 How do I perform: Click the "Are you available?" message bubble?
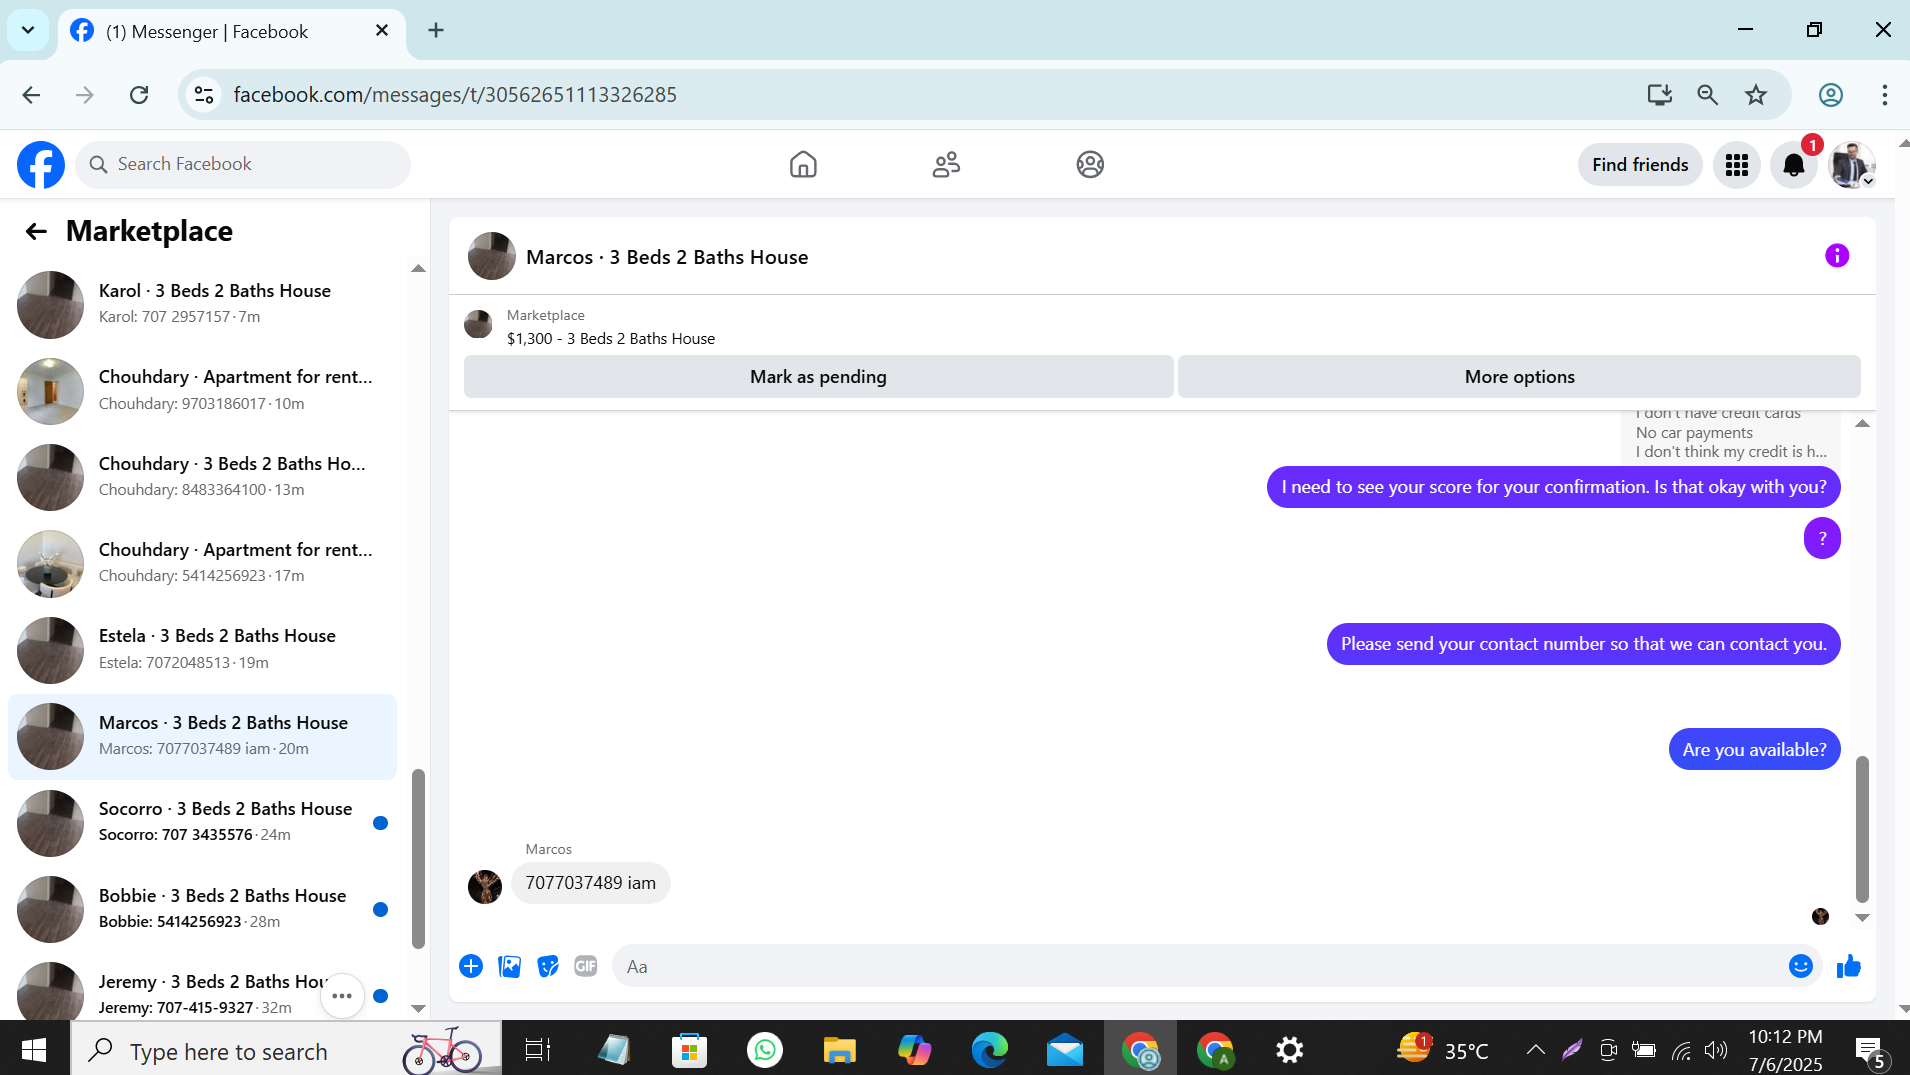(1754, 750)
